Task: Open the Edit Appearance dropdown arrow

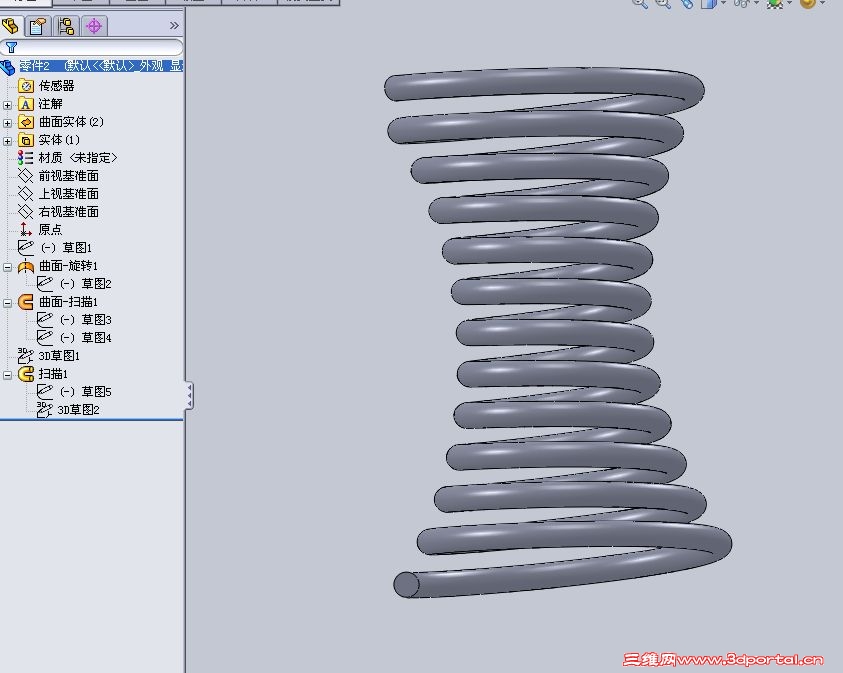Action: 789,3
